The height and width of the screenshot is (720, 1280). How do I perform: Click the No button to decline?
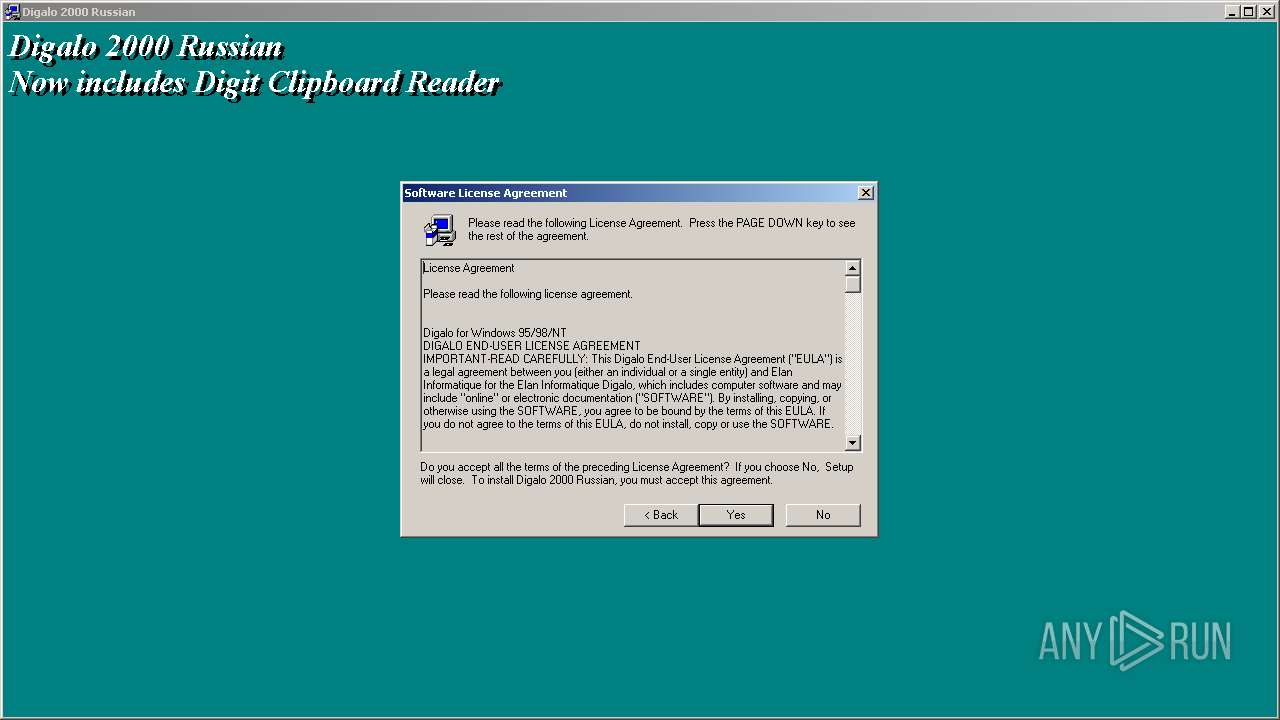pyautogui.click(x=823, y=515)
